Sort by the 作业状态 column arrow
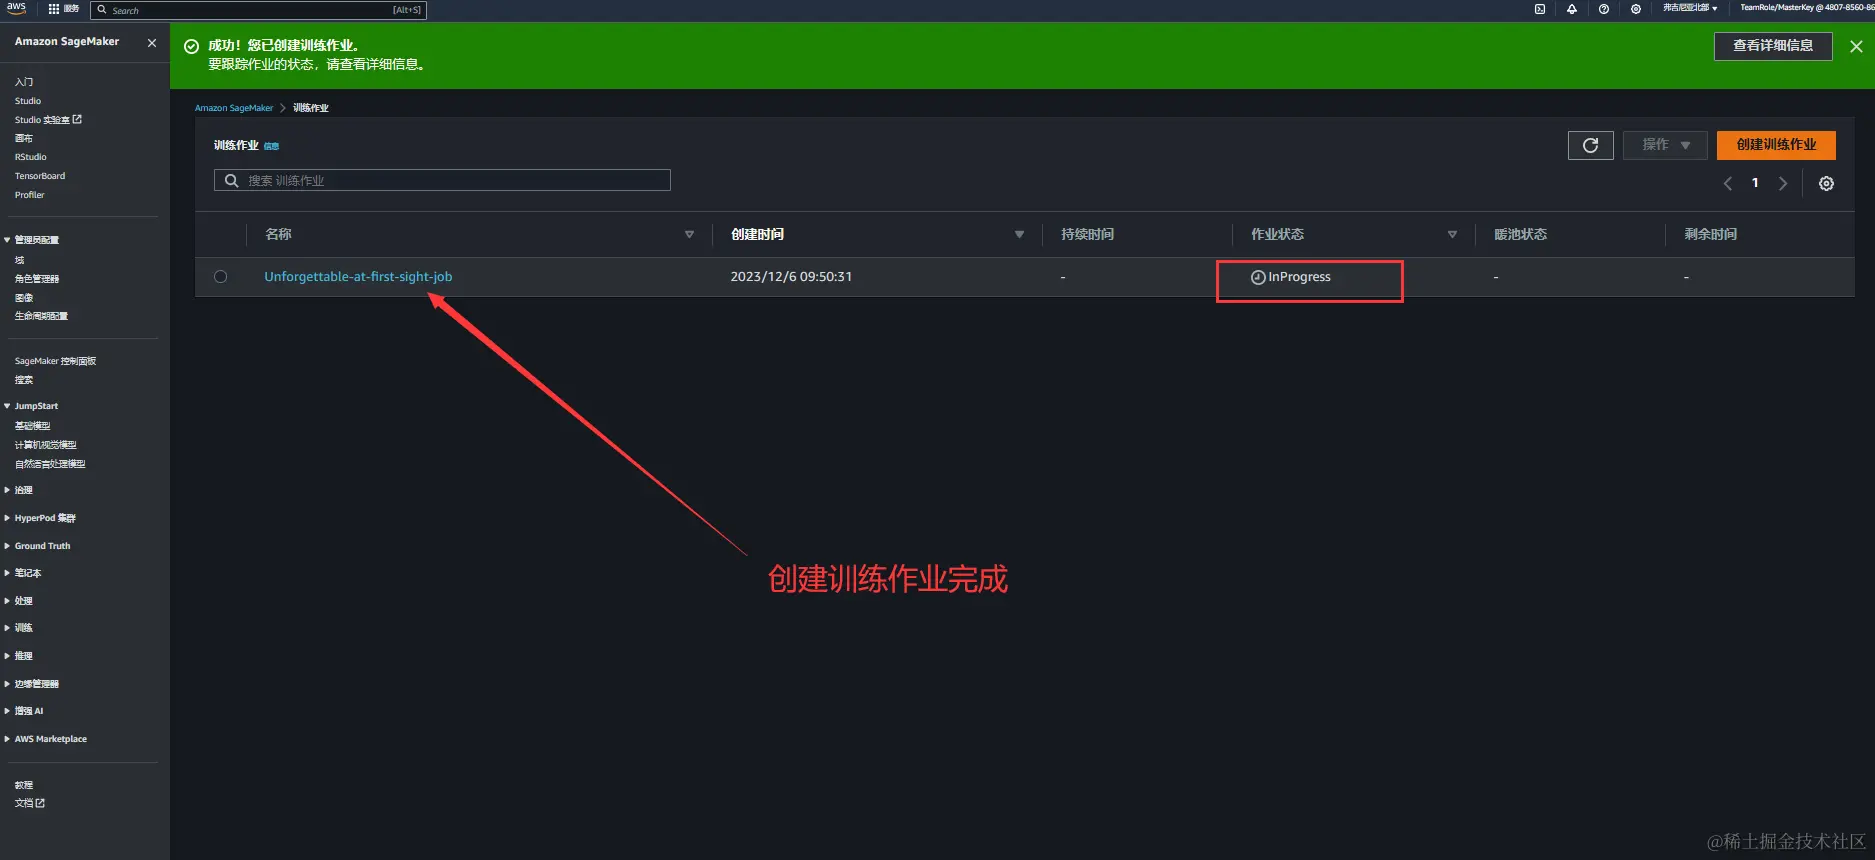 (x=1452, y=235)
